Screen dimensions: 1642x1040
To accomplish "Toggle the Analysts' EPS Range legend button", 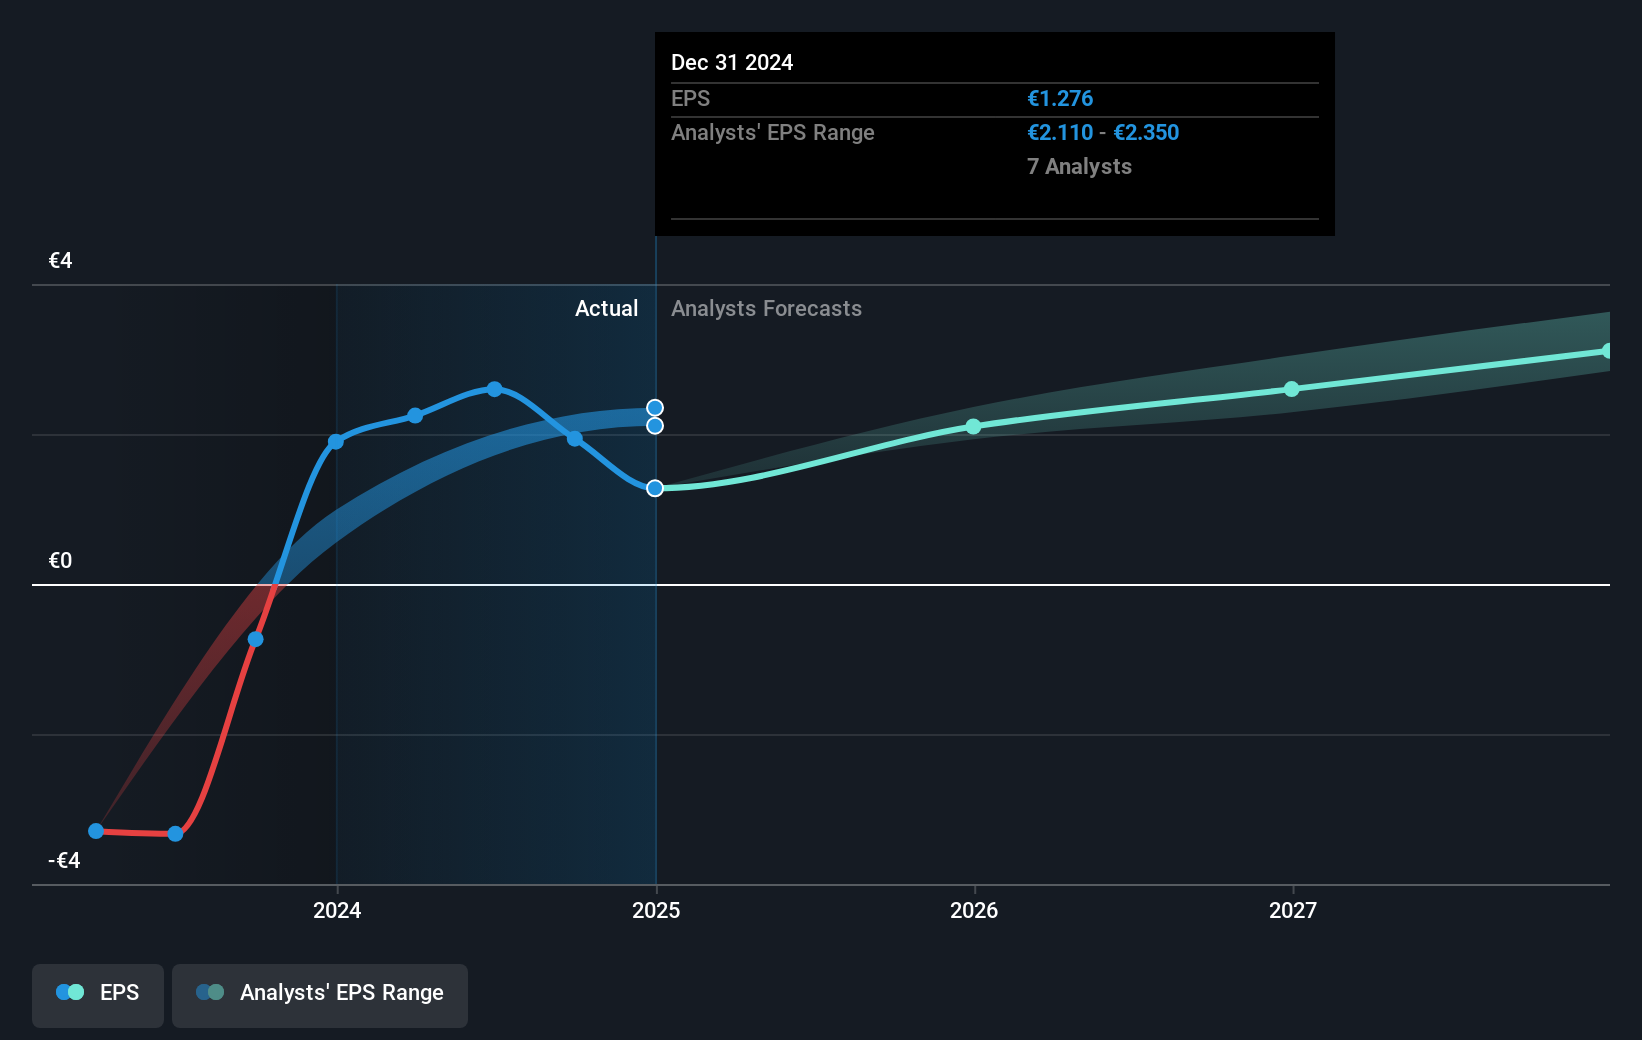I will coord(320,995).
